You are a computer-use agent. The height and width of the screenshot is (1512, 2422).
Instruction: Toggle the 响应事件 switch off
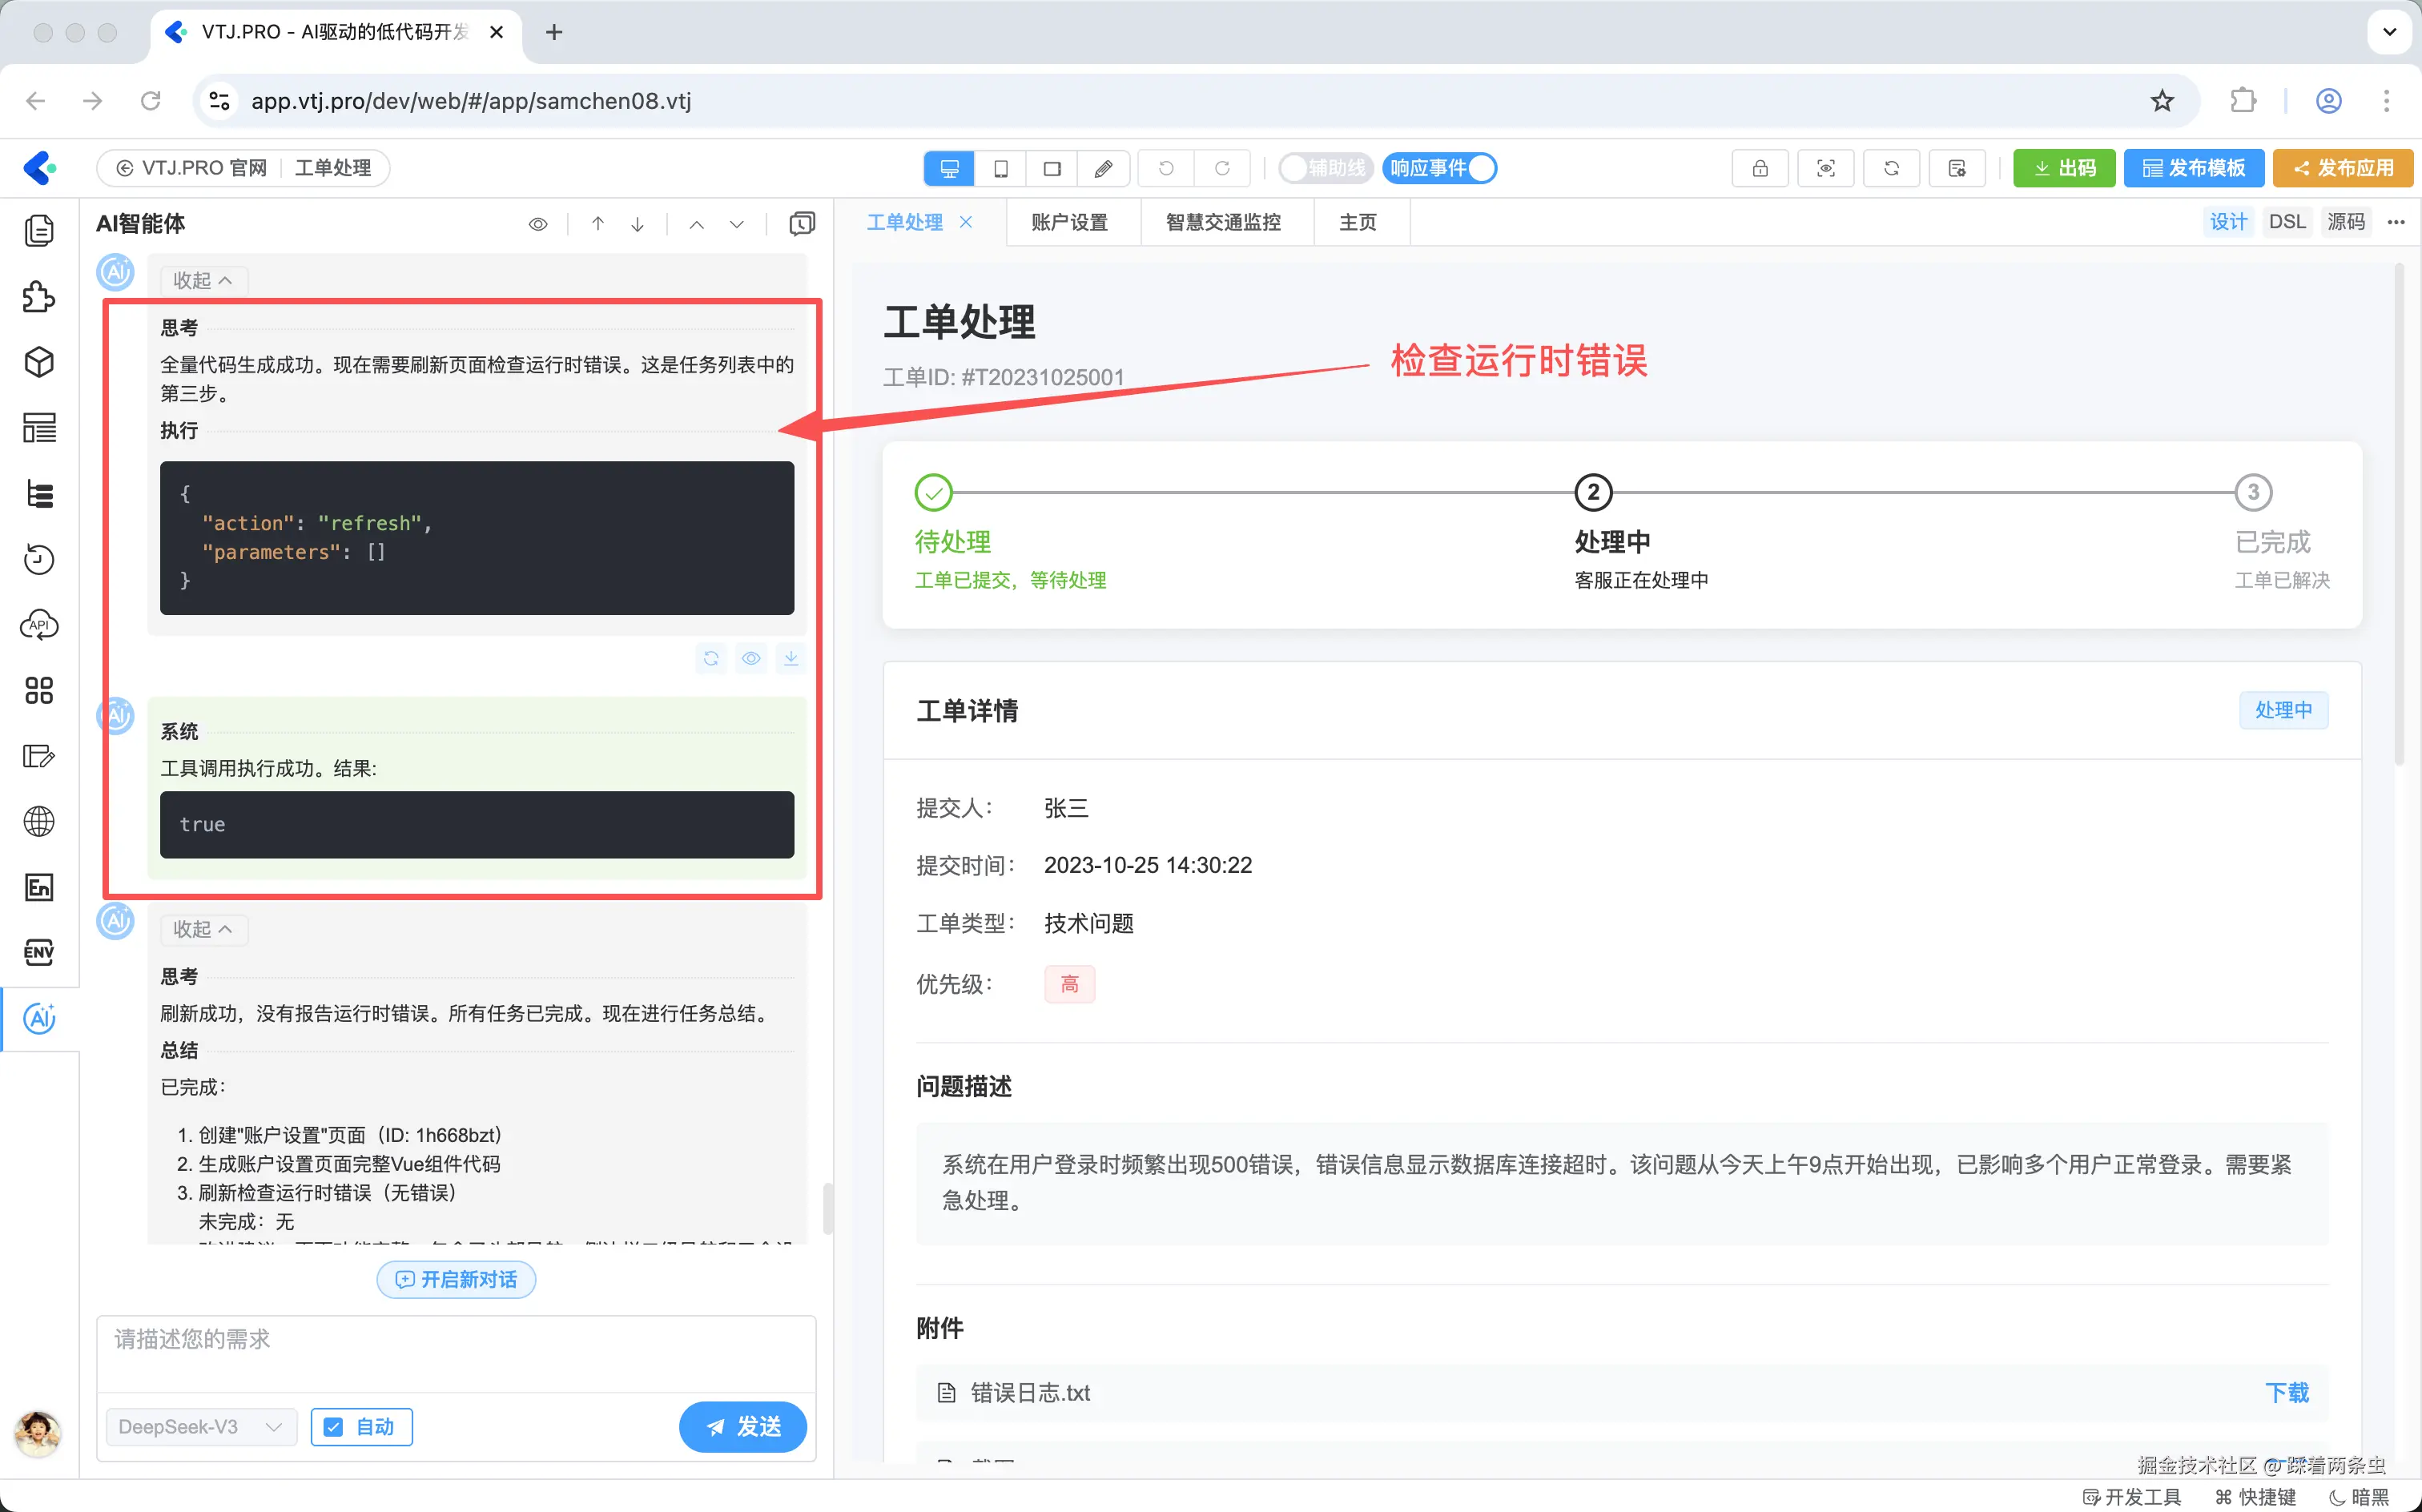(1441, 168)
